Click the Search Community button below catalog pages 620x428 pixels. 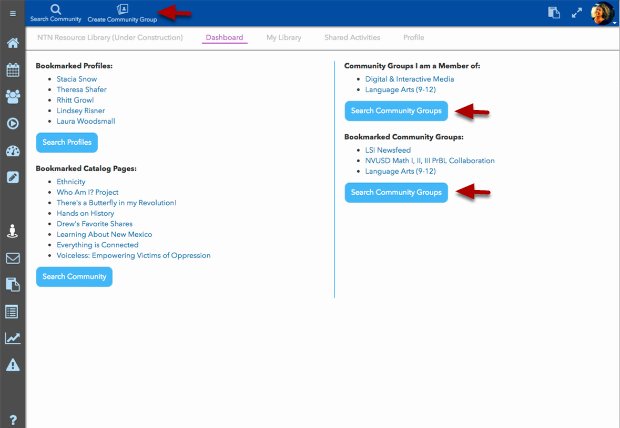74,276
